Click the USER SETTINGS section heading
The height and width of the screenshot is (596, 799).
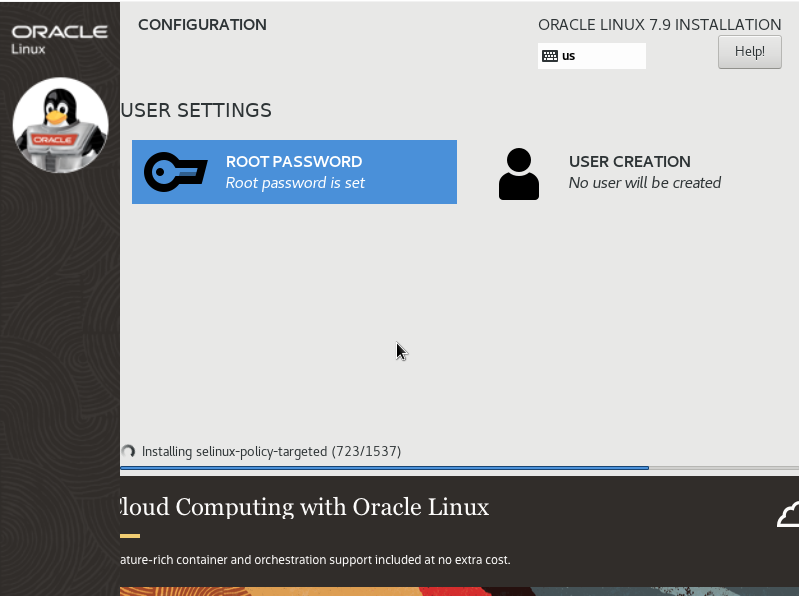(x=196, y=110)
